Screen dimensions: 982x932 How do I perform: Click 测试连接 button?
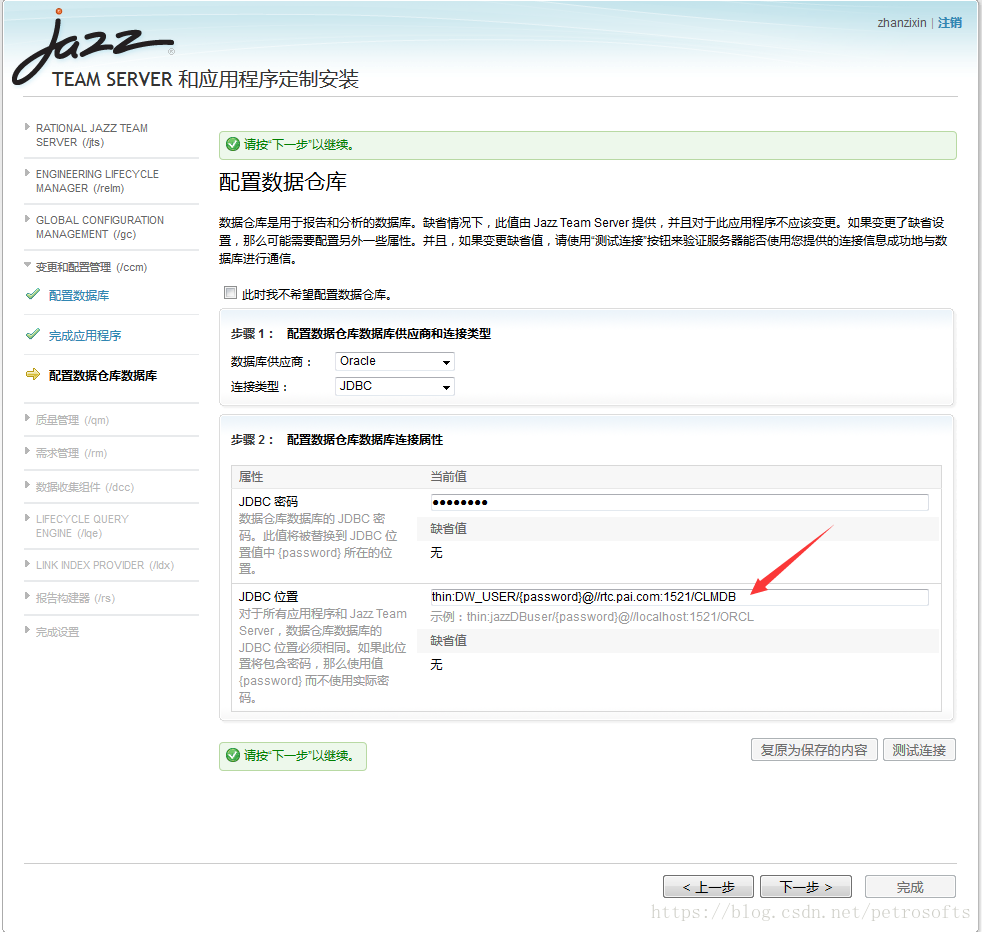919,750
